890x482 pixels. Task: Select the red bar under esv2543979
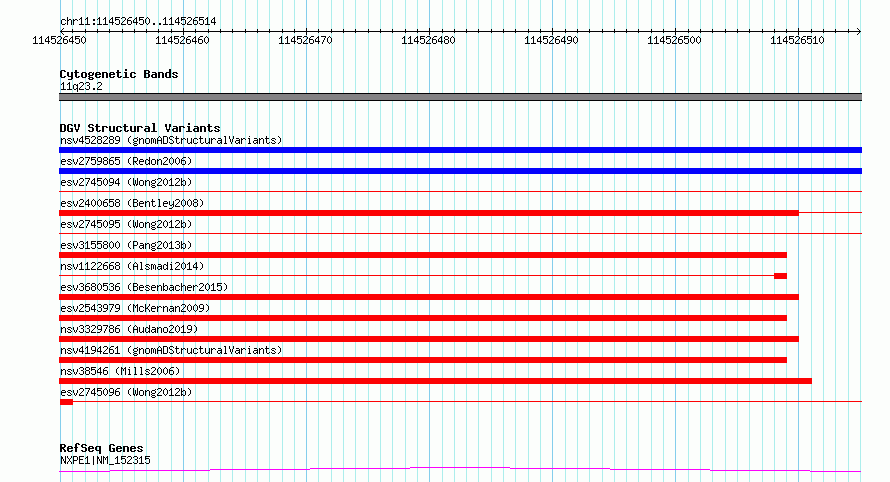point(423,318)
